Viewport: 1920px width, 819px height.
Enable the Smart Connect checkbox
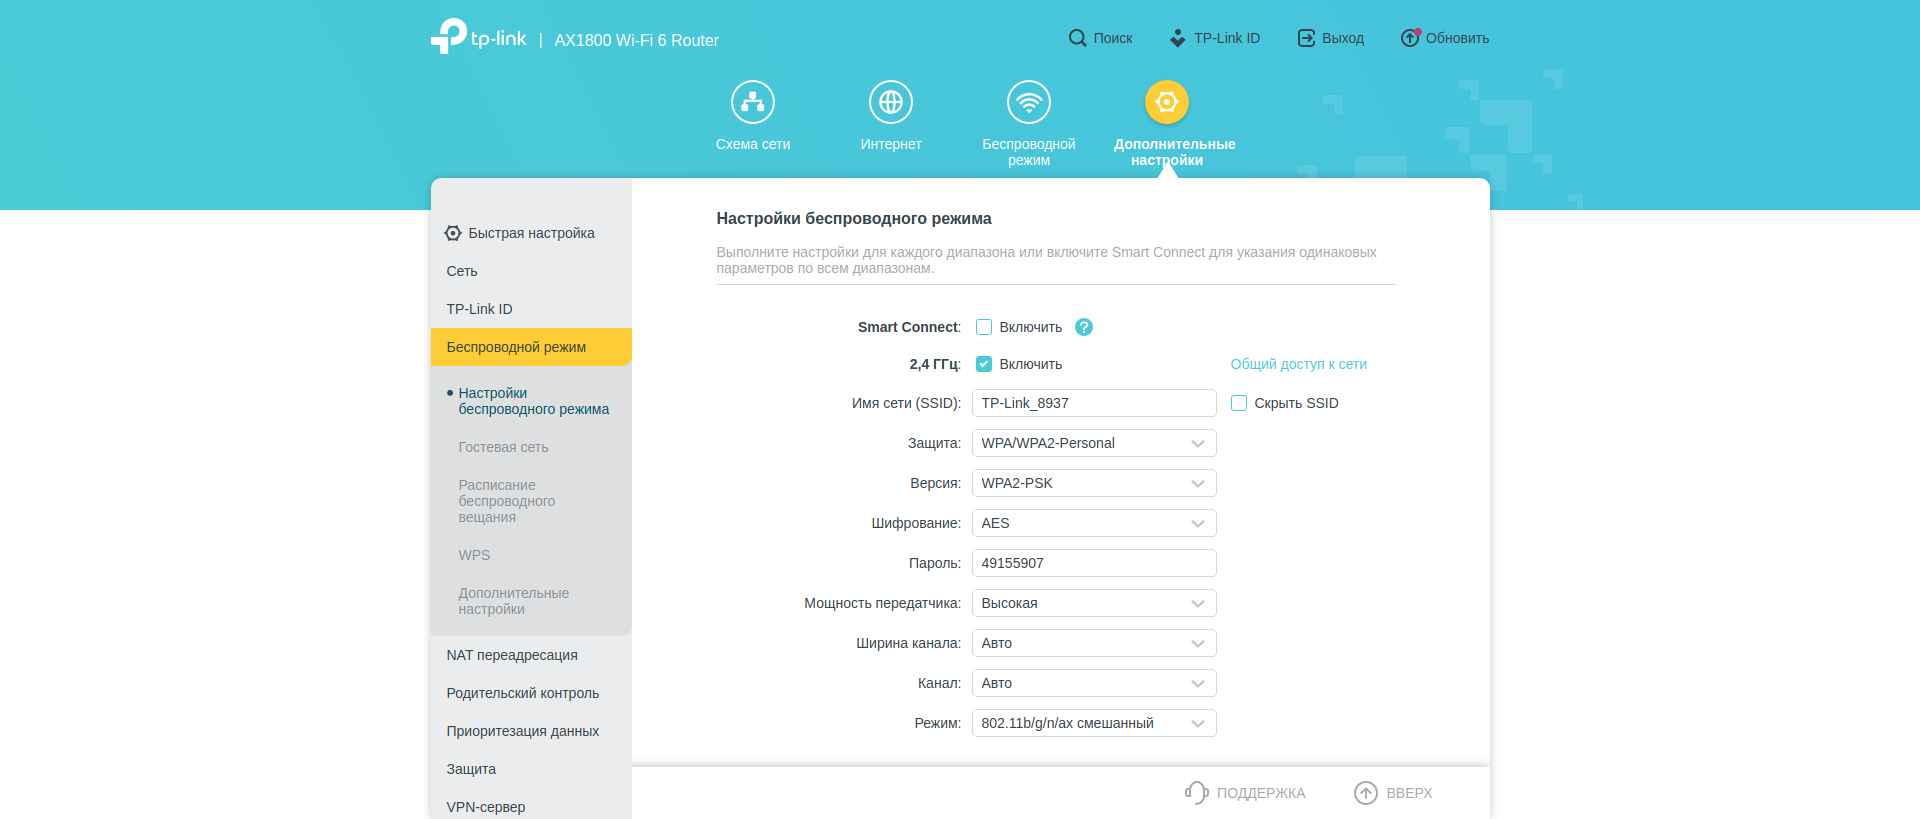pos(984,327)
